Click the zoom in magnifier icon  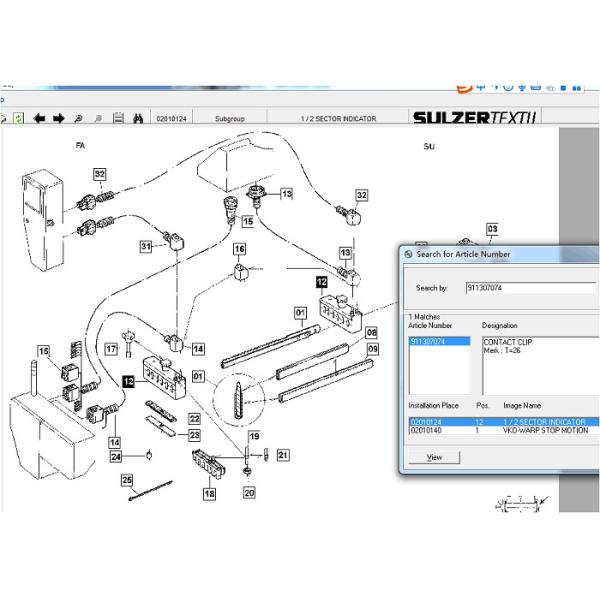pos(81,118)
